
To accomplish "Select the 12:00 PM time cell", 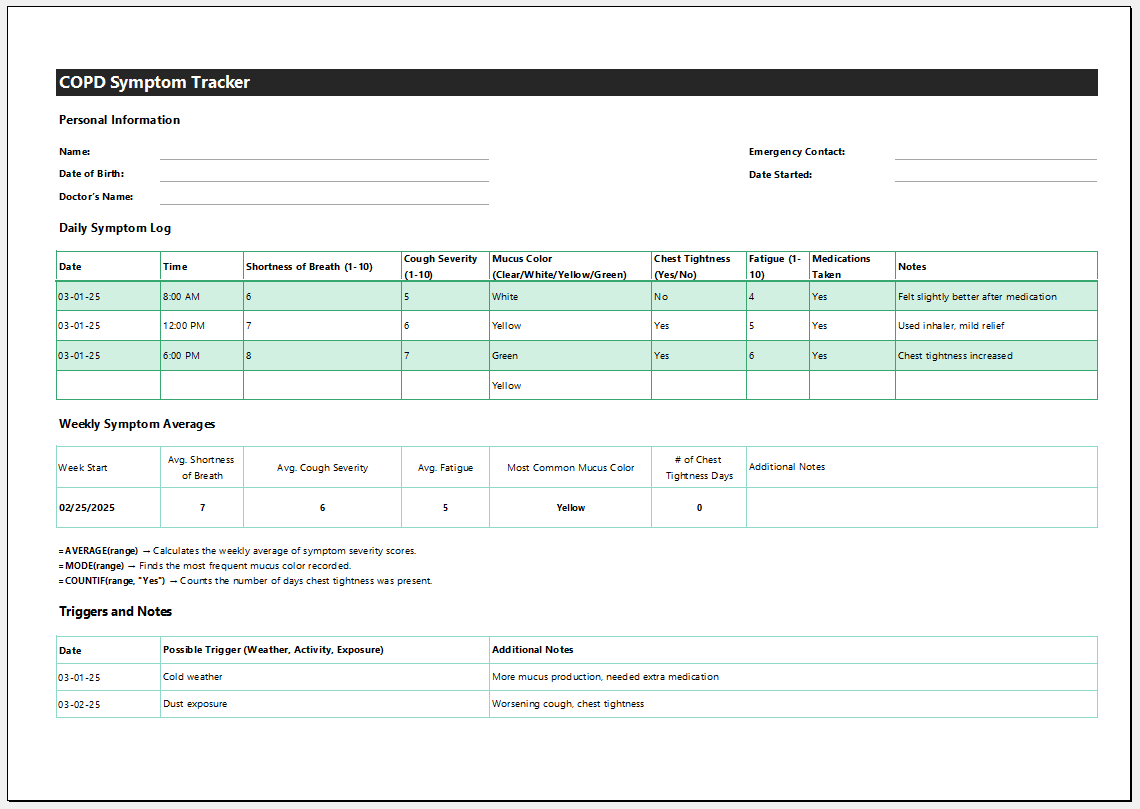I will [201, 326].
